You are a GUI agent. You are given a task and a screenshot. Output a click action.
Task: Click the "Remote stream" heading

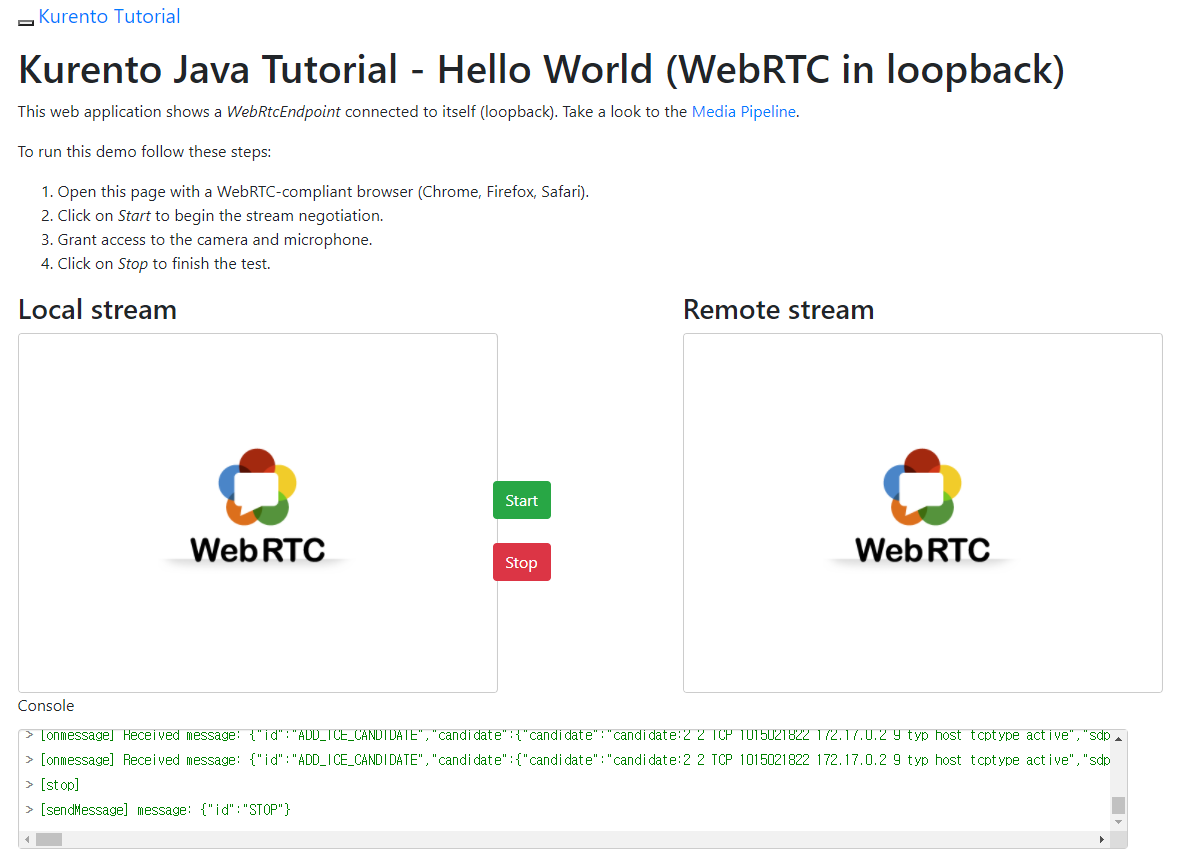[x=778, y=309]
